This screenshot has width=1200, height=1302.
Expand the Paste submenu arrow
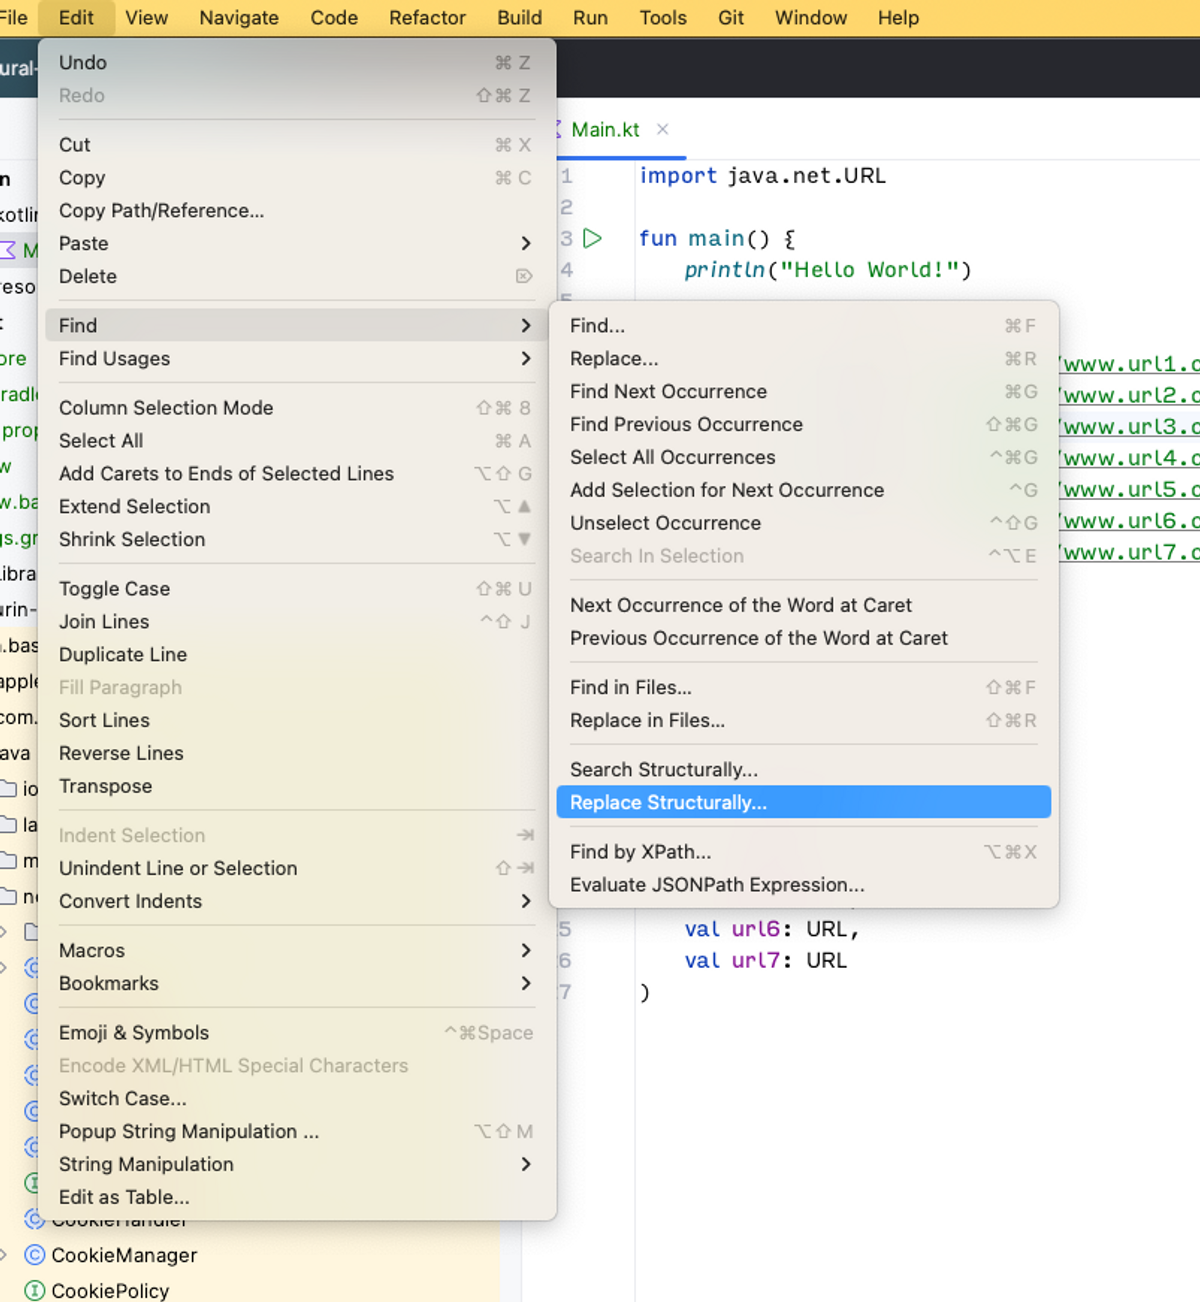point(526,243)
